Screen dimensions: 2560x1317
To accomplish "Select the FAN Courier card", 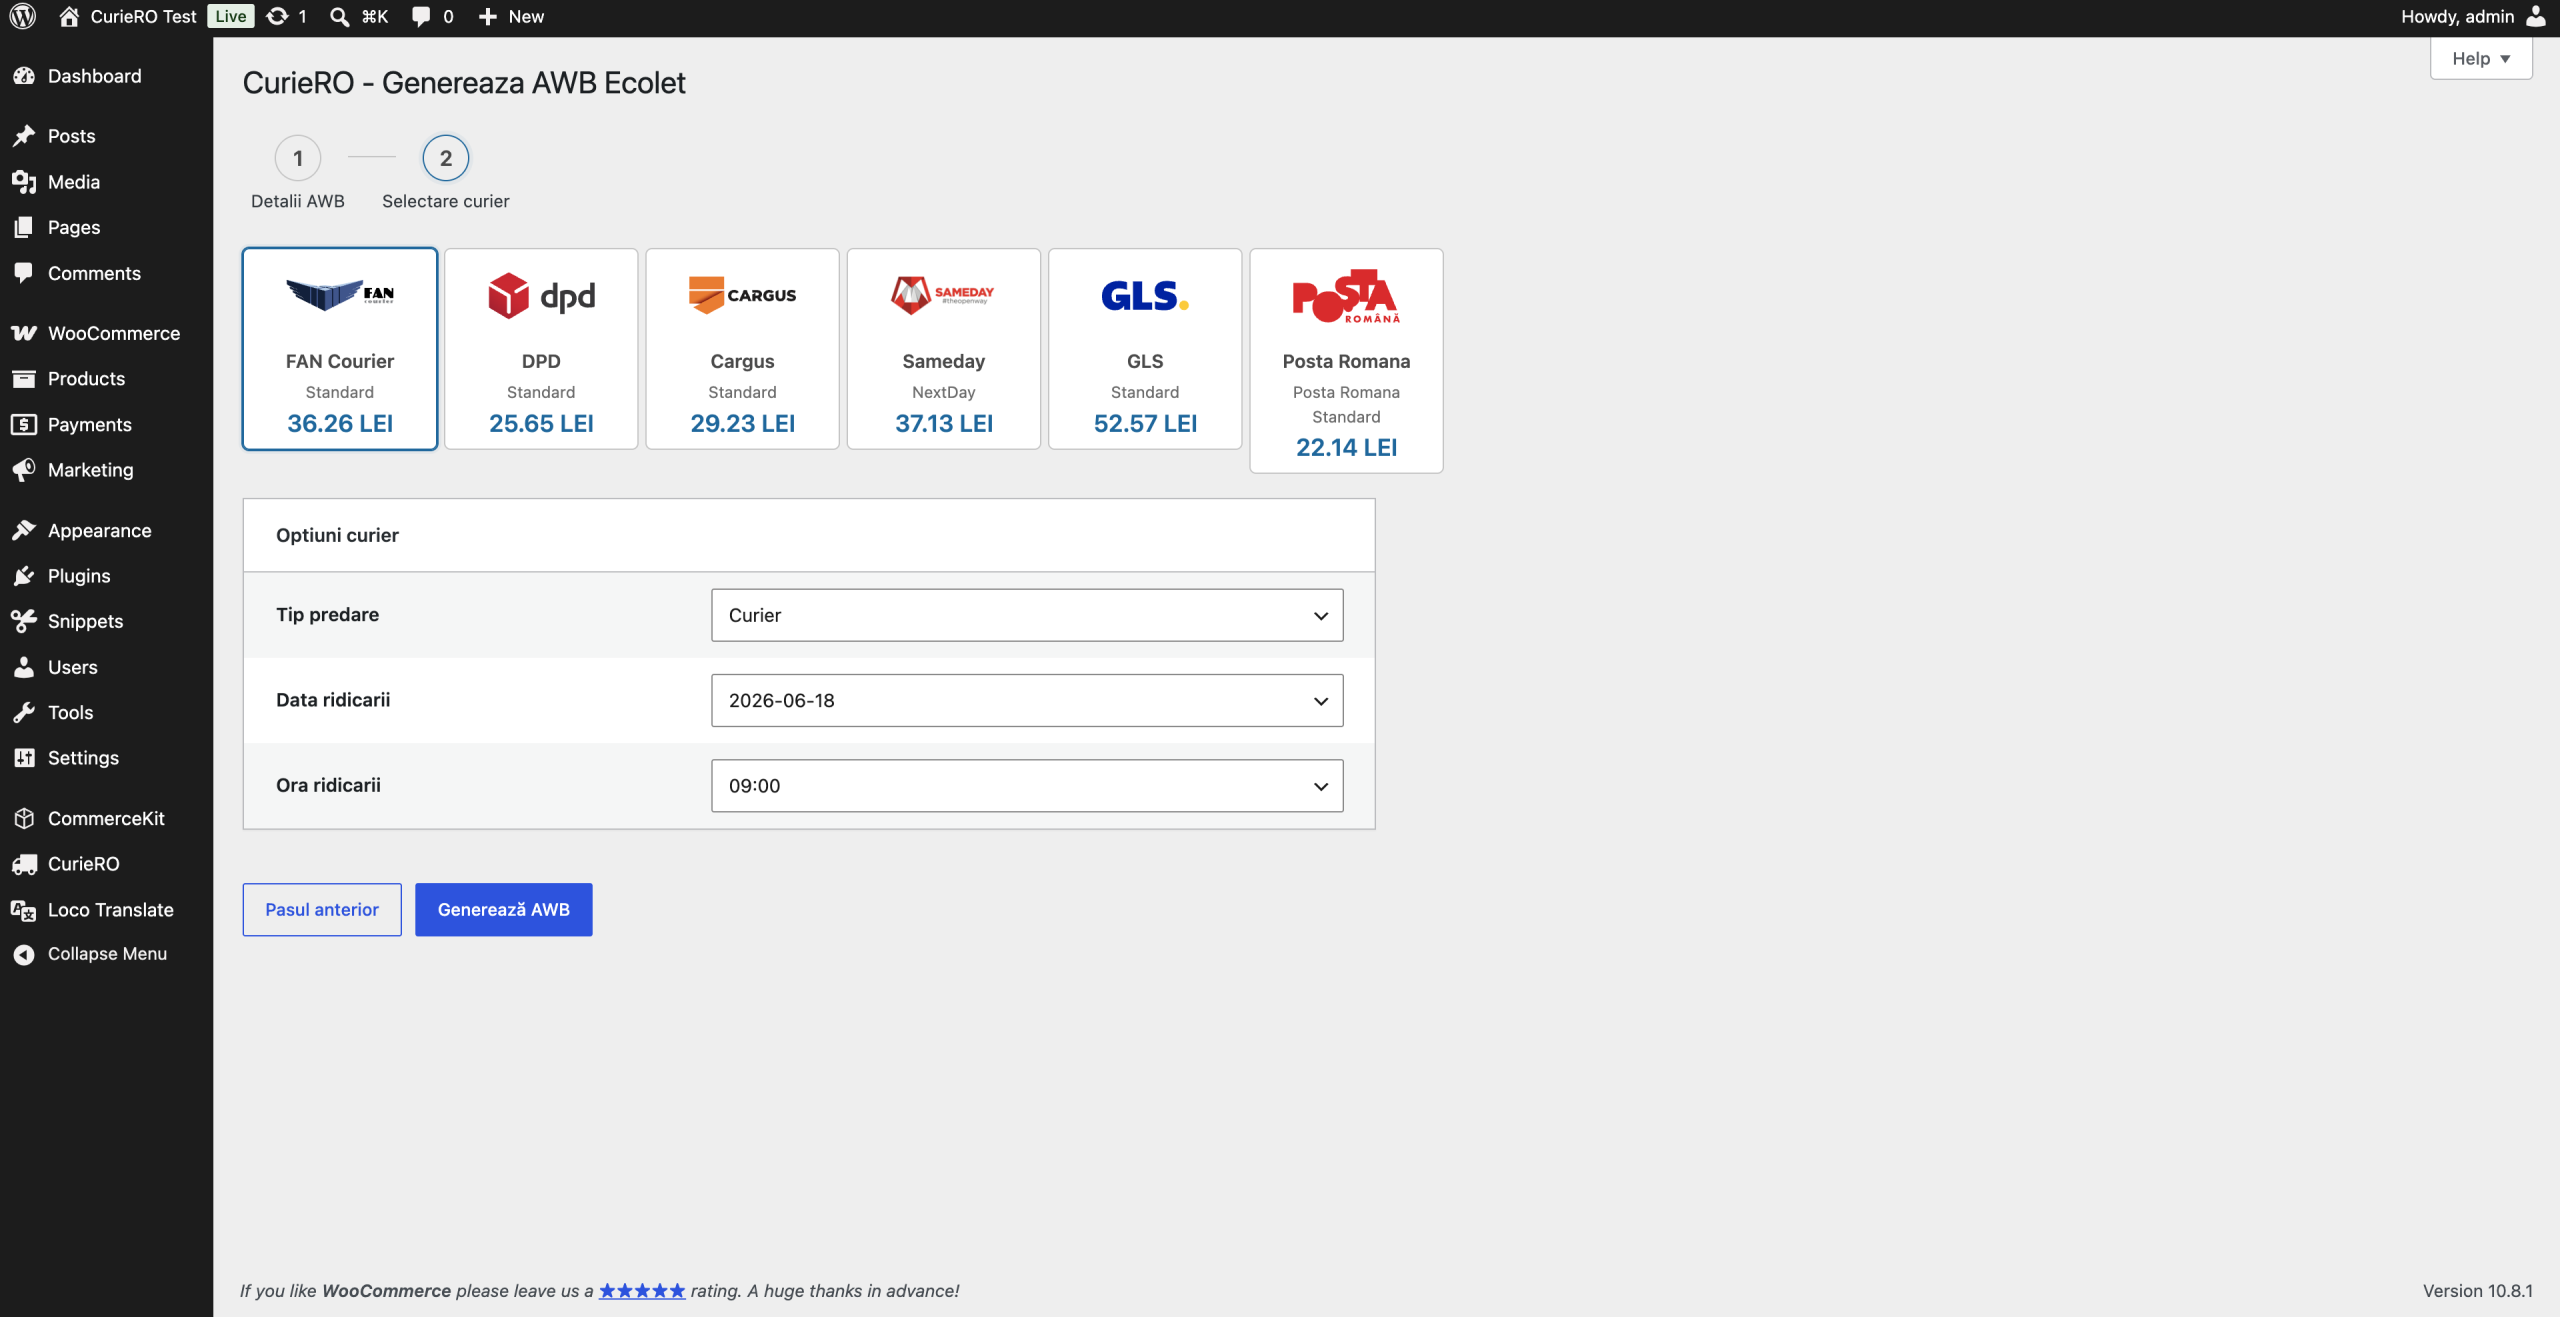I will click(x=340, y=349).
